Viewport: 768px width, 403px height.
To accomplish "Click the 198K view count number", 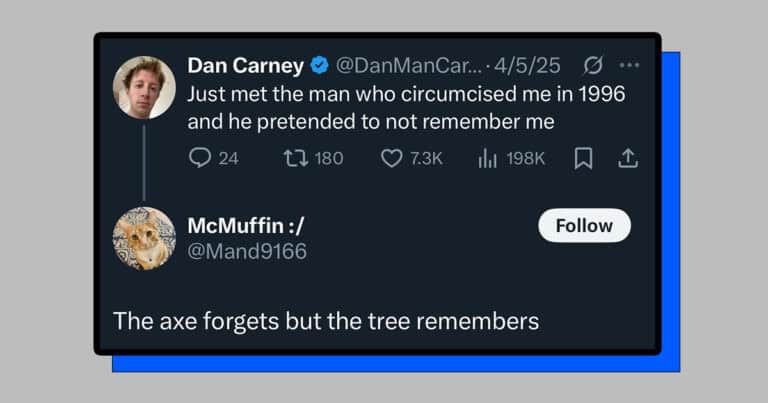I will (x=525, y=158).
